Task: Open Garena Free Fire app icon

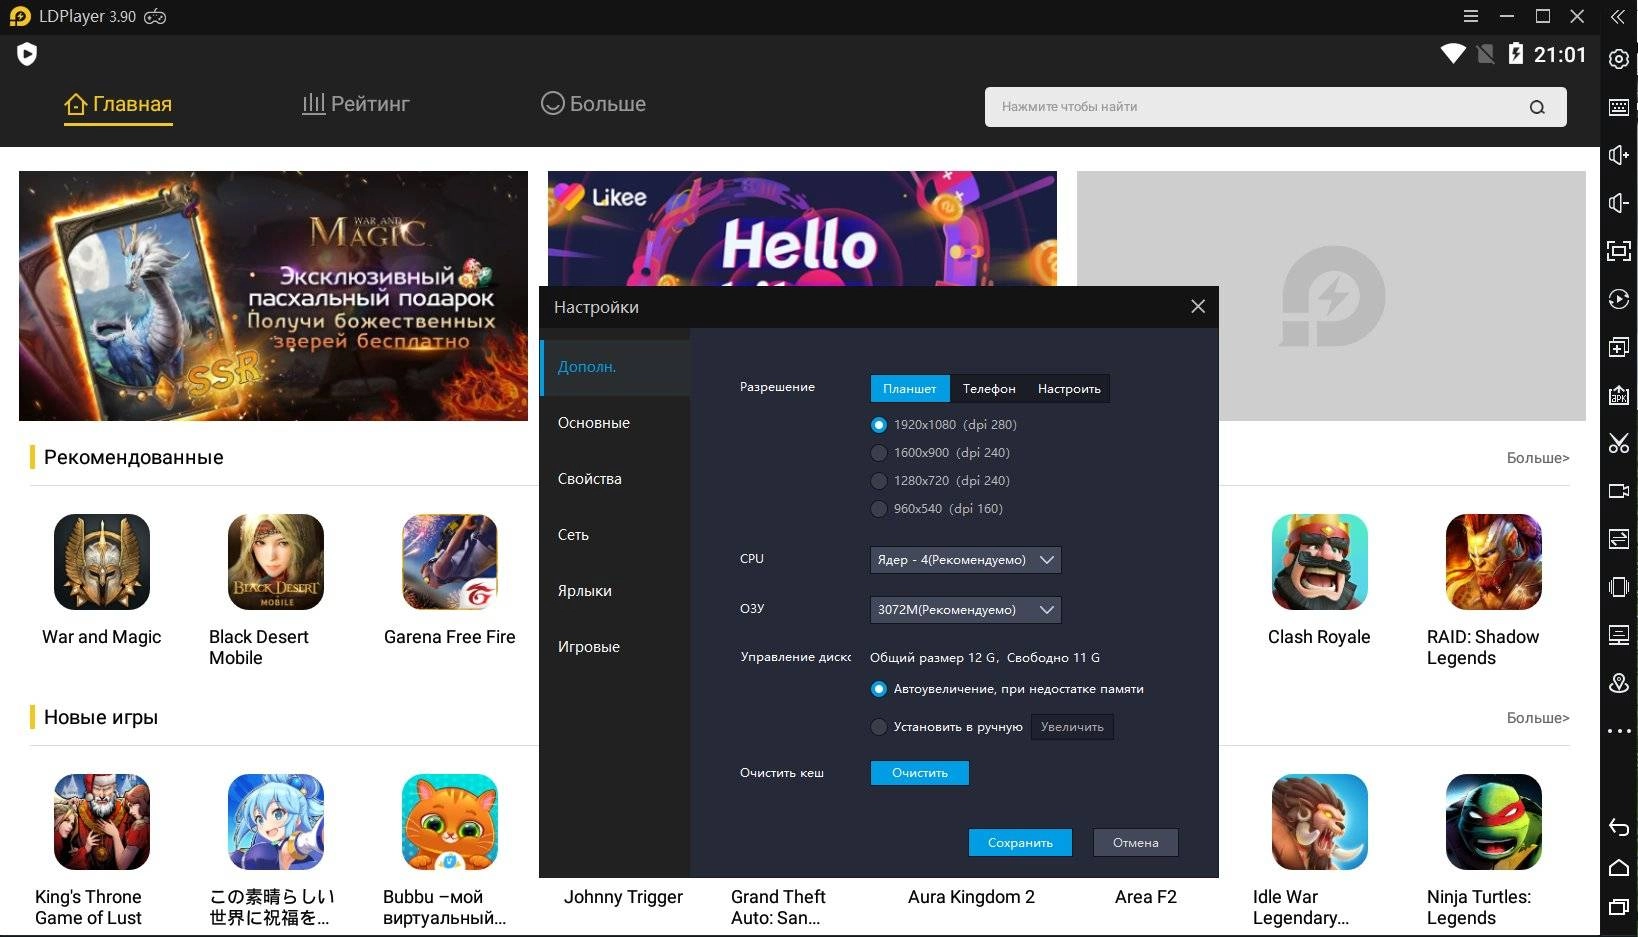Action: click(x=450, y=562)
